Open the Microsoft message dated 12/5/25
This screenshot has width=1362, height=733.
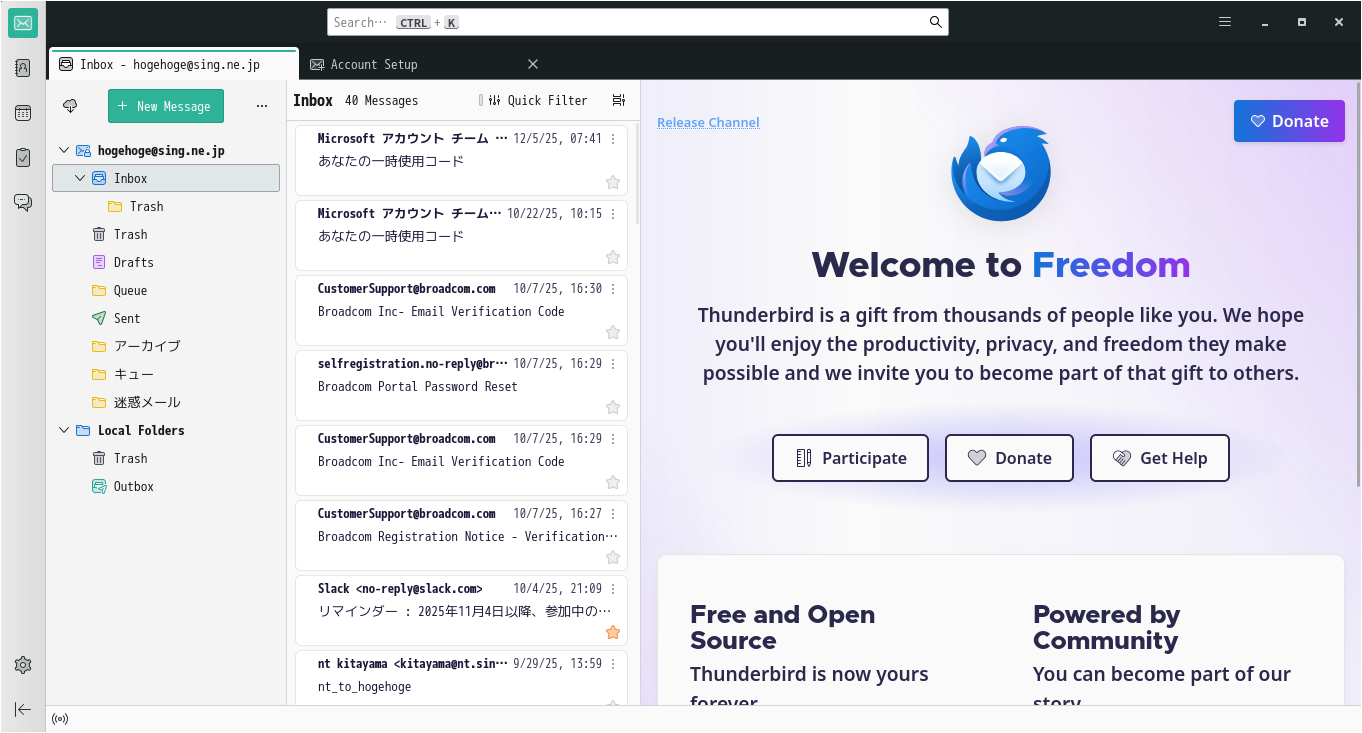tap(461, 160)
